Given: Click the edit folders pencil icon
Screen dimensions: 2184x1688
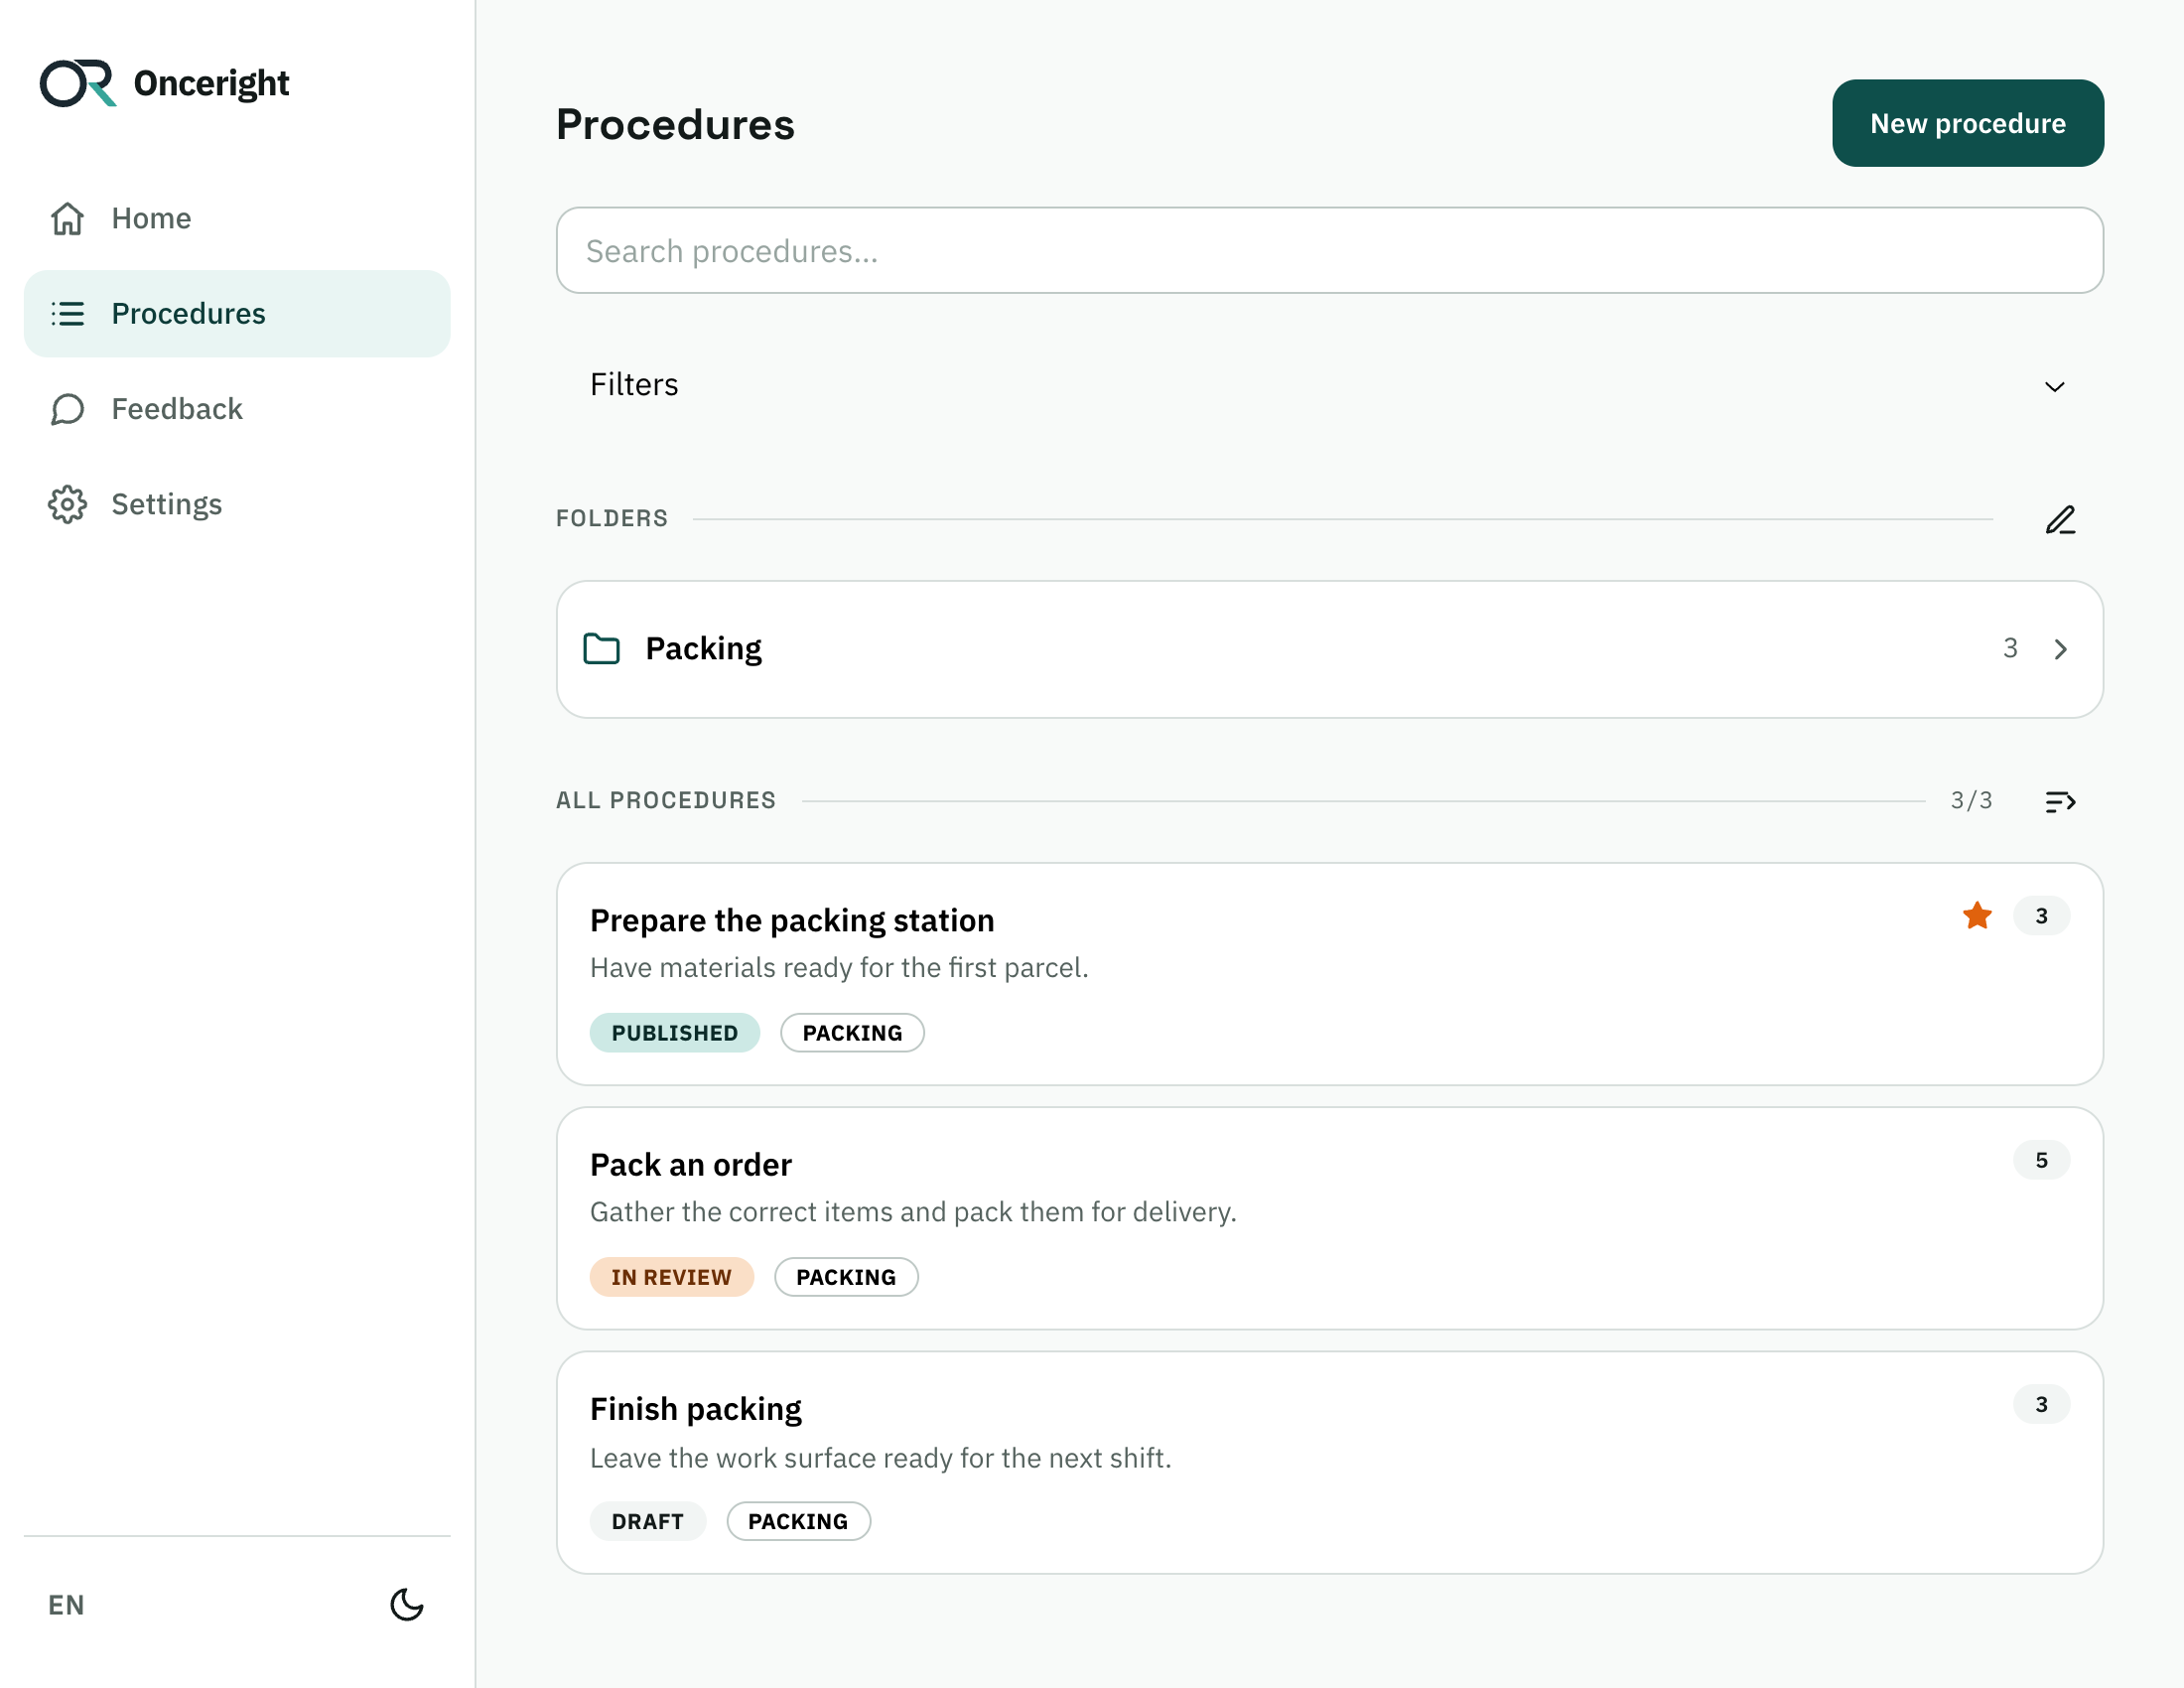Looking at the screenshot, I should click(2060, 519).
